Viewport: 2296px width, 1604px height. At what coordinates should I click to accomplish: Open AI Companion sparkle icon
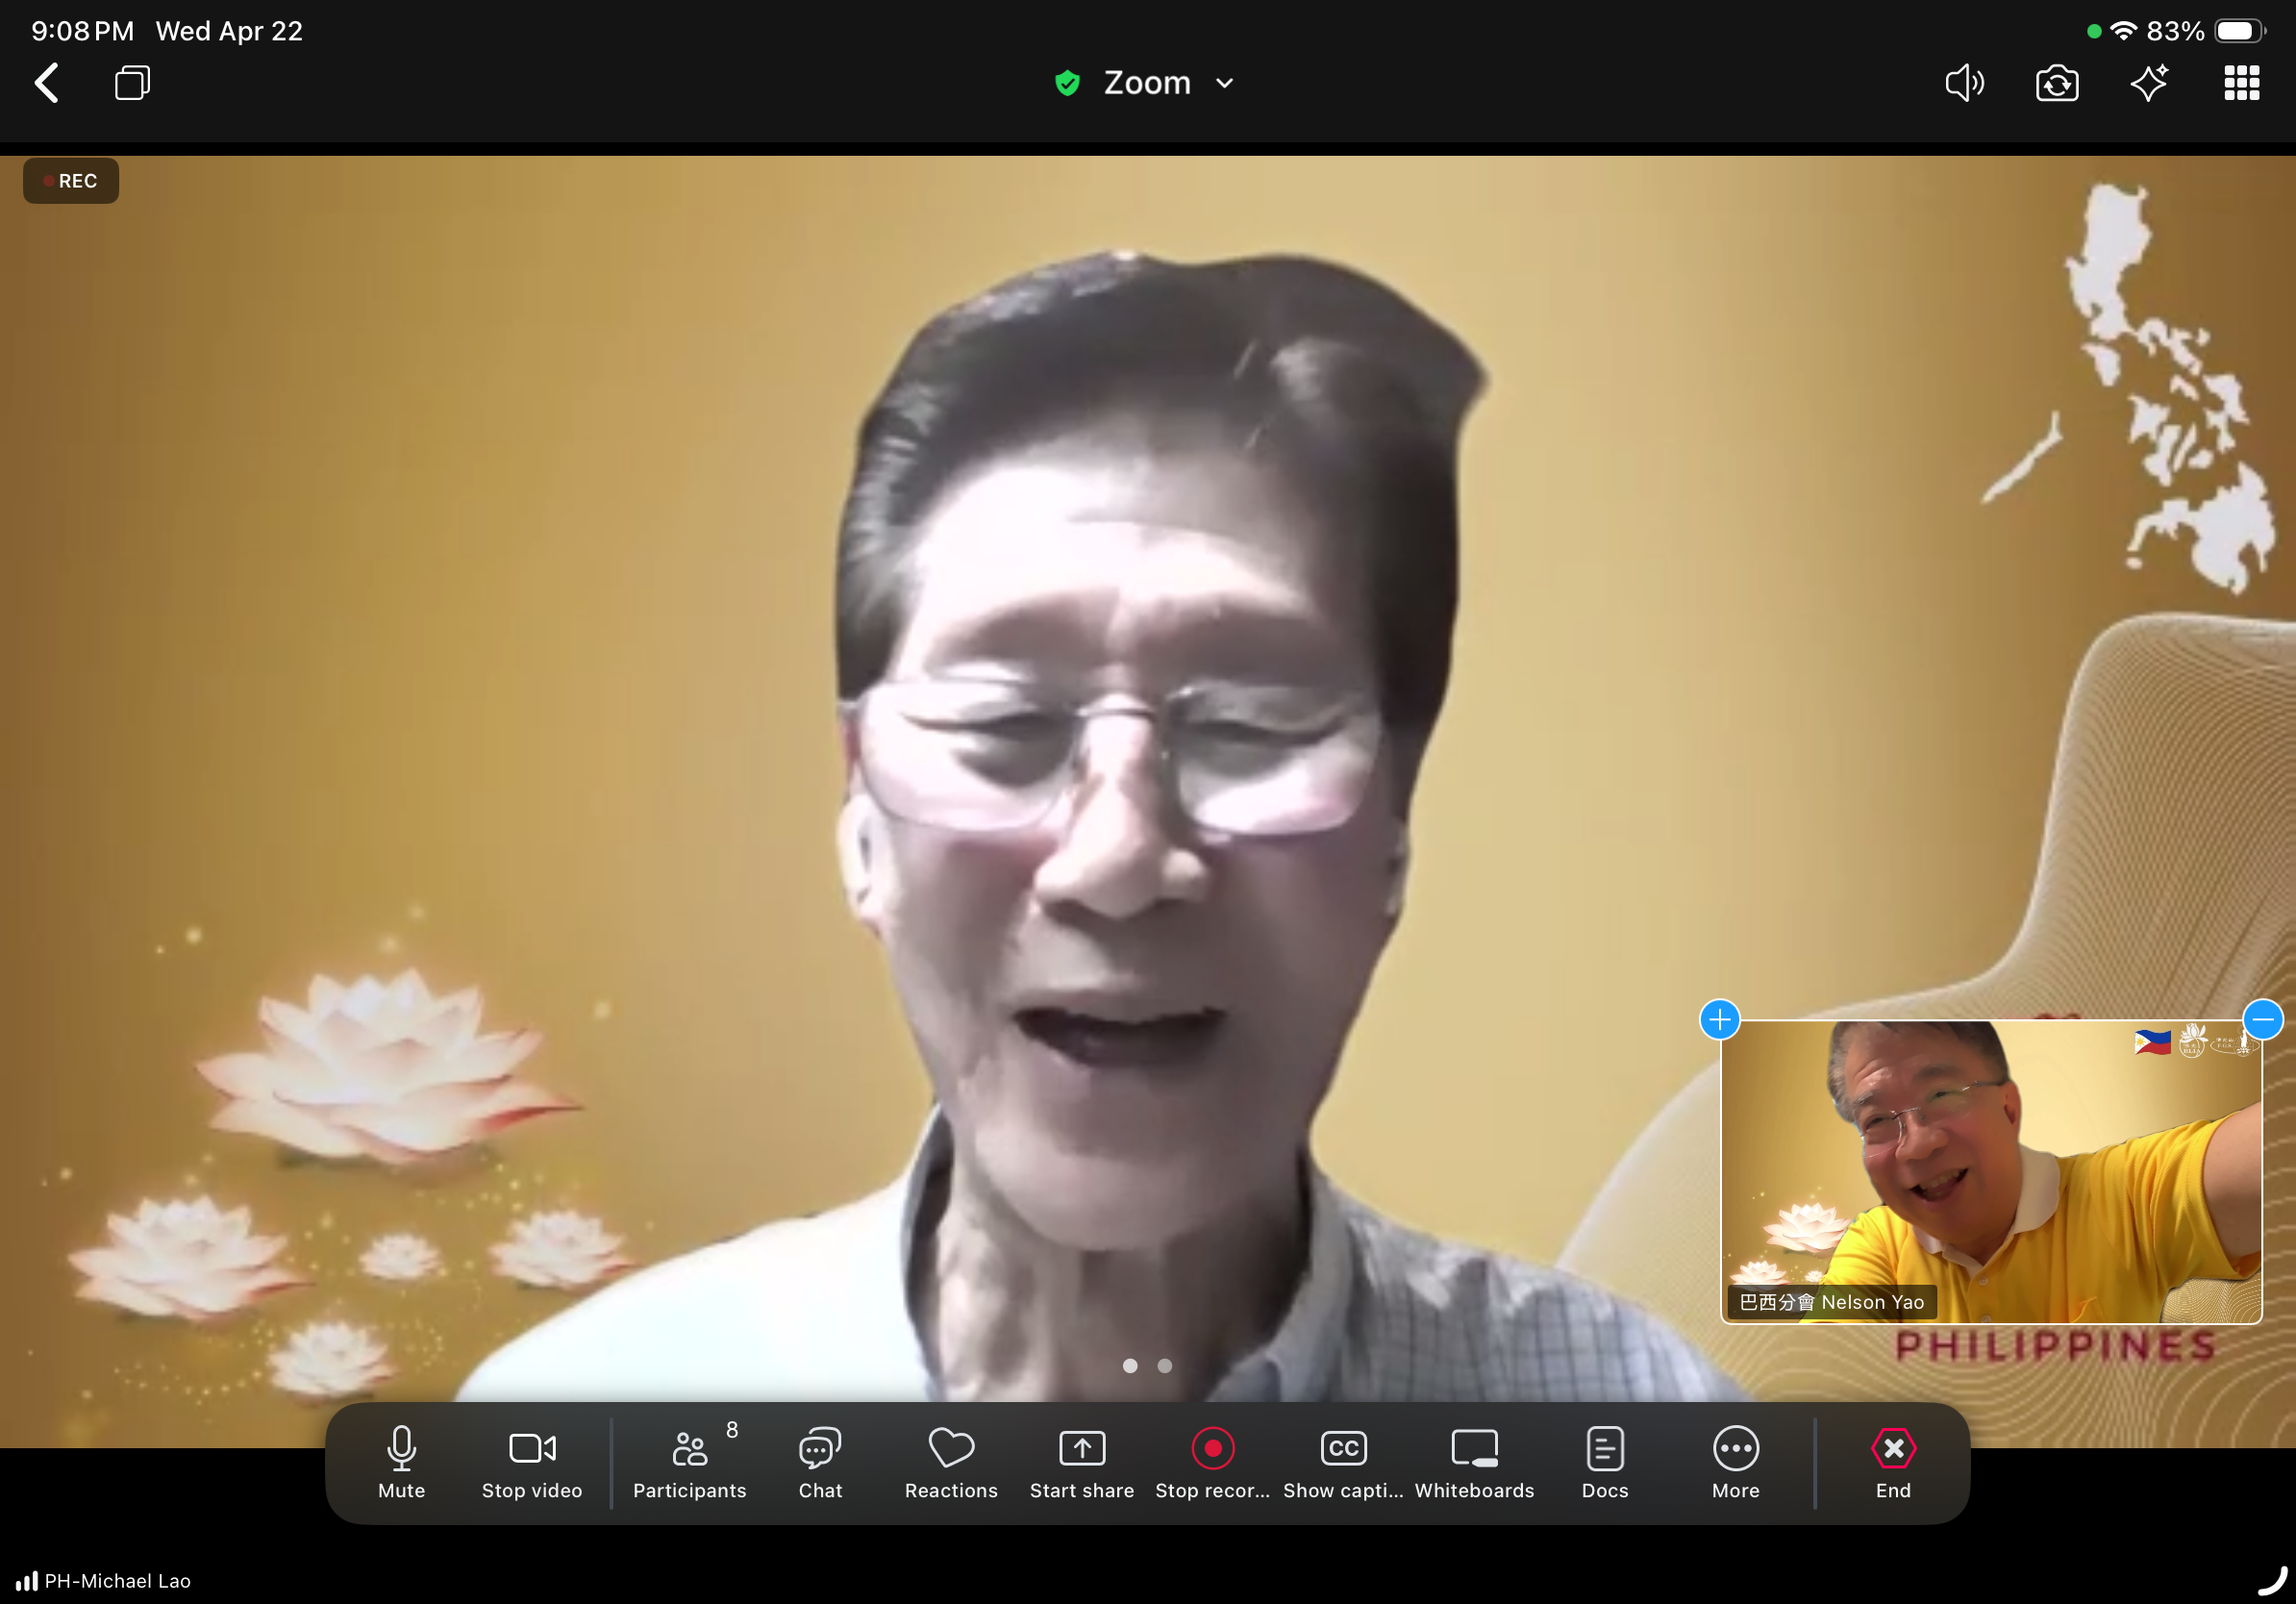click(x=2148, y=83)
